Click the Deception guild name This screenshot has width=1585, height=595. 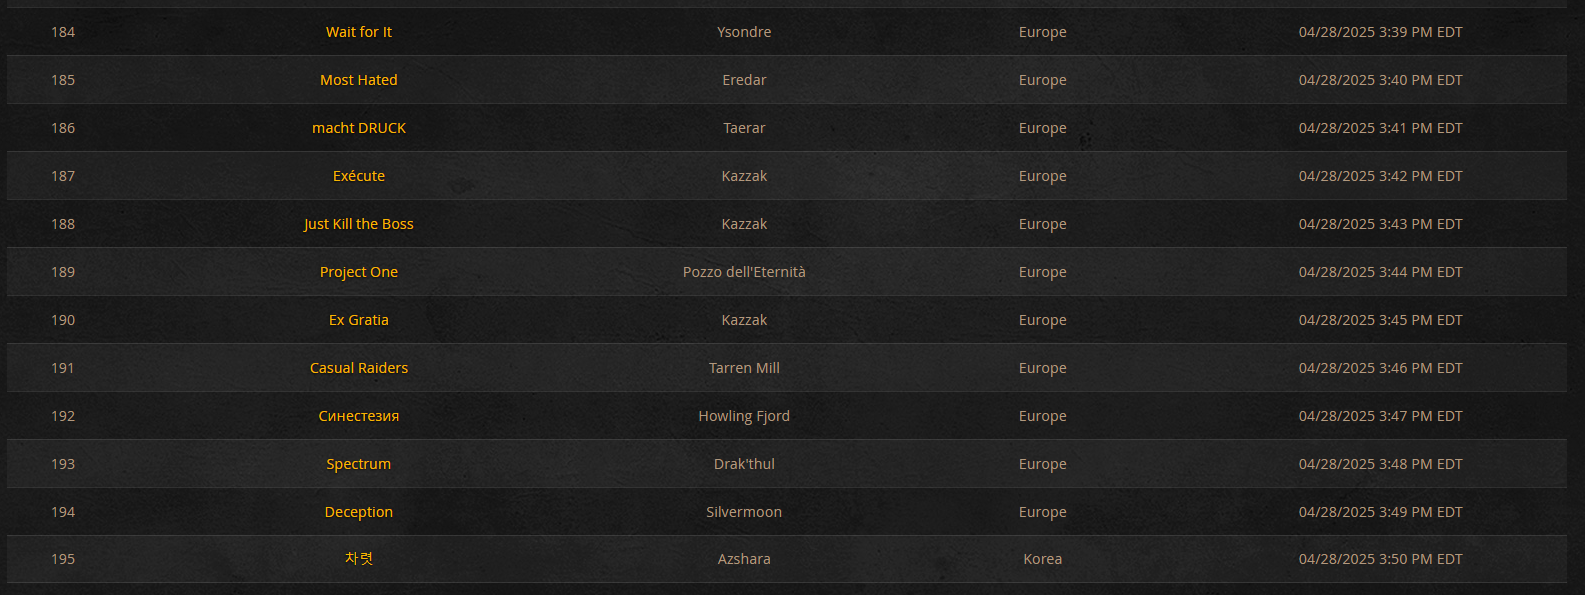(x=358, y=512)
